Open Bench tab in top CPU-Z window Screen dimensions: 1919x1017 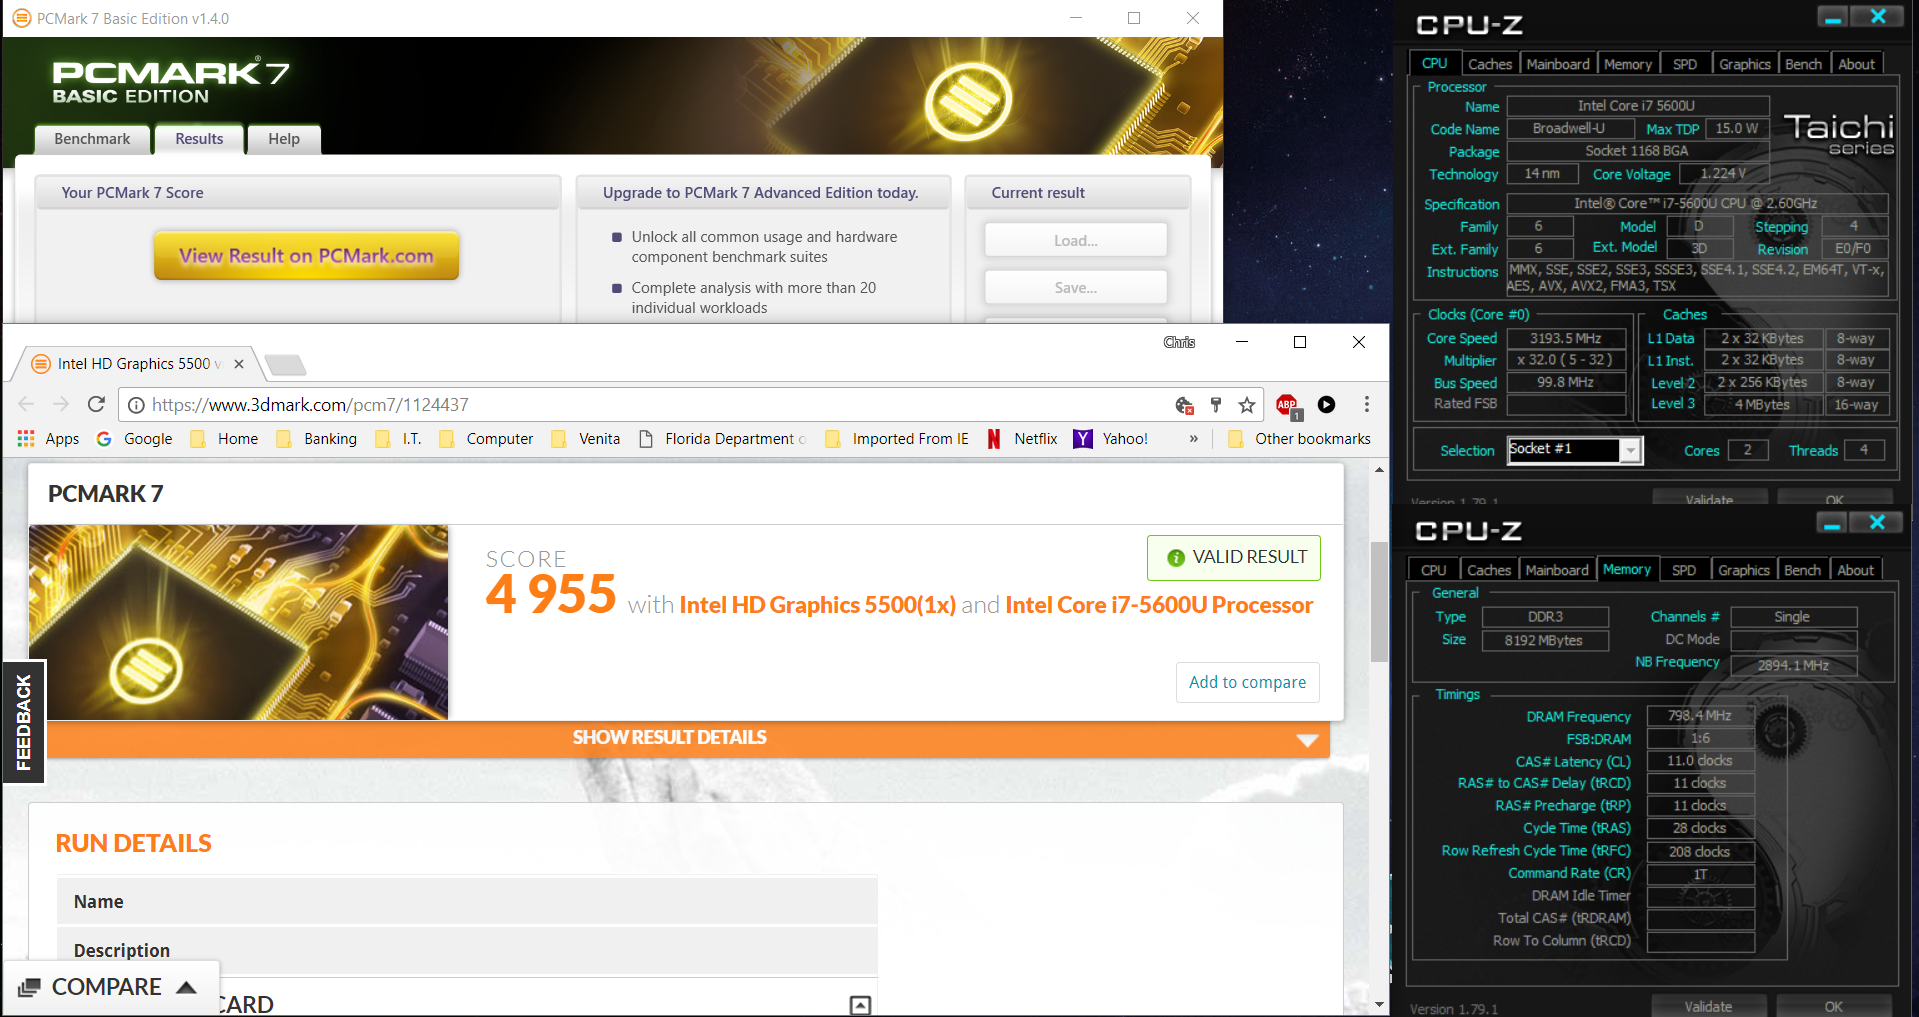[1804, 64]
